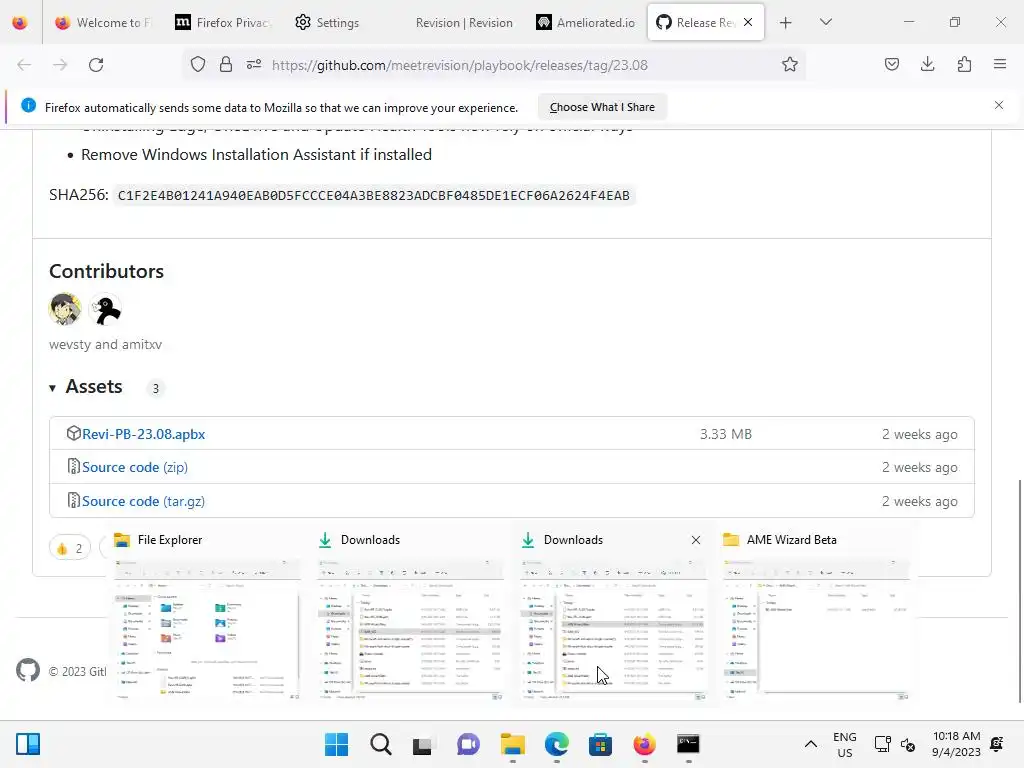Switch to Firefox Privacy Notice tab

point(224,23)
